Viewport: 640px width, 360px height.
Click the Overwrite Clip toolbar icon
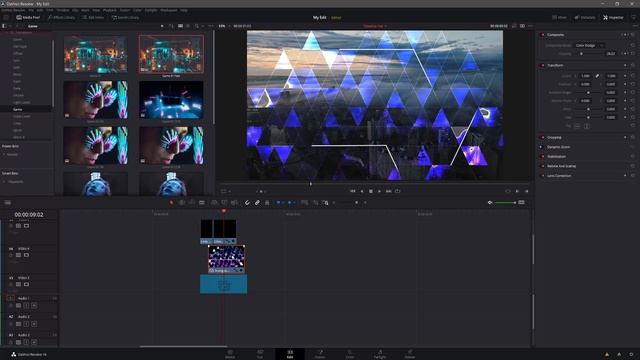224,202
